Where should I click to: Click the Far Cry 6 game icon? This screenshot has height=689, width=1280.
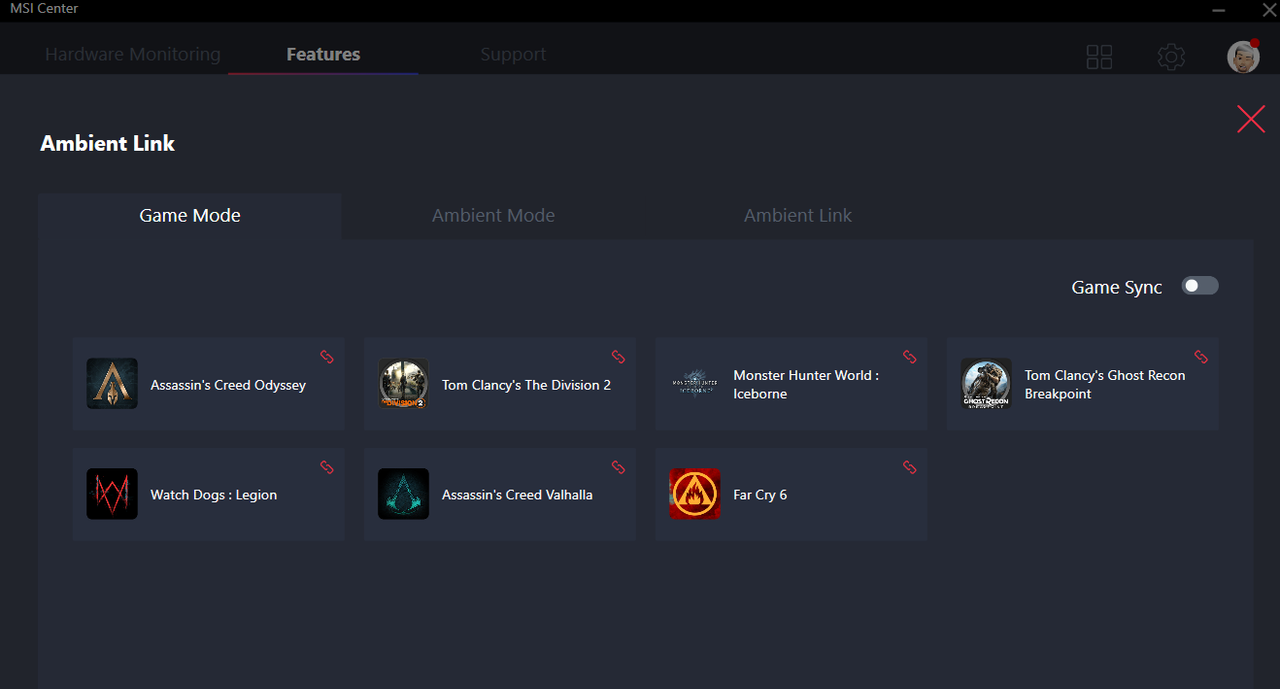click(695, 494)
